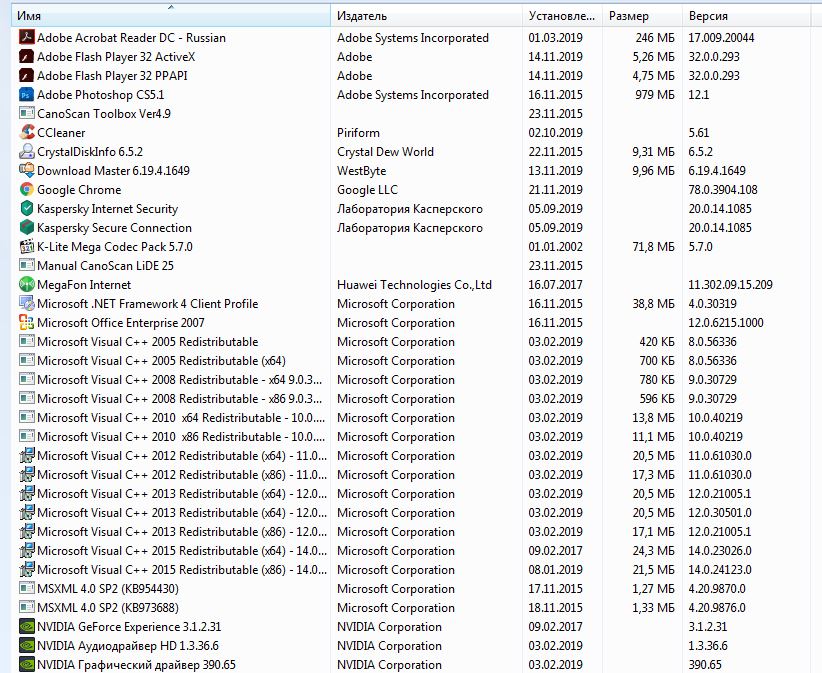The width and height of the screenshot is (822, 673).
Task: Sort programs by the Версия column header
Action: (746, 16)
